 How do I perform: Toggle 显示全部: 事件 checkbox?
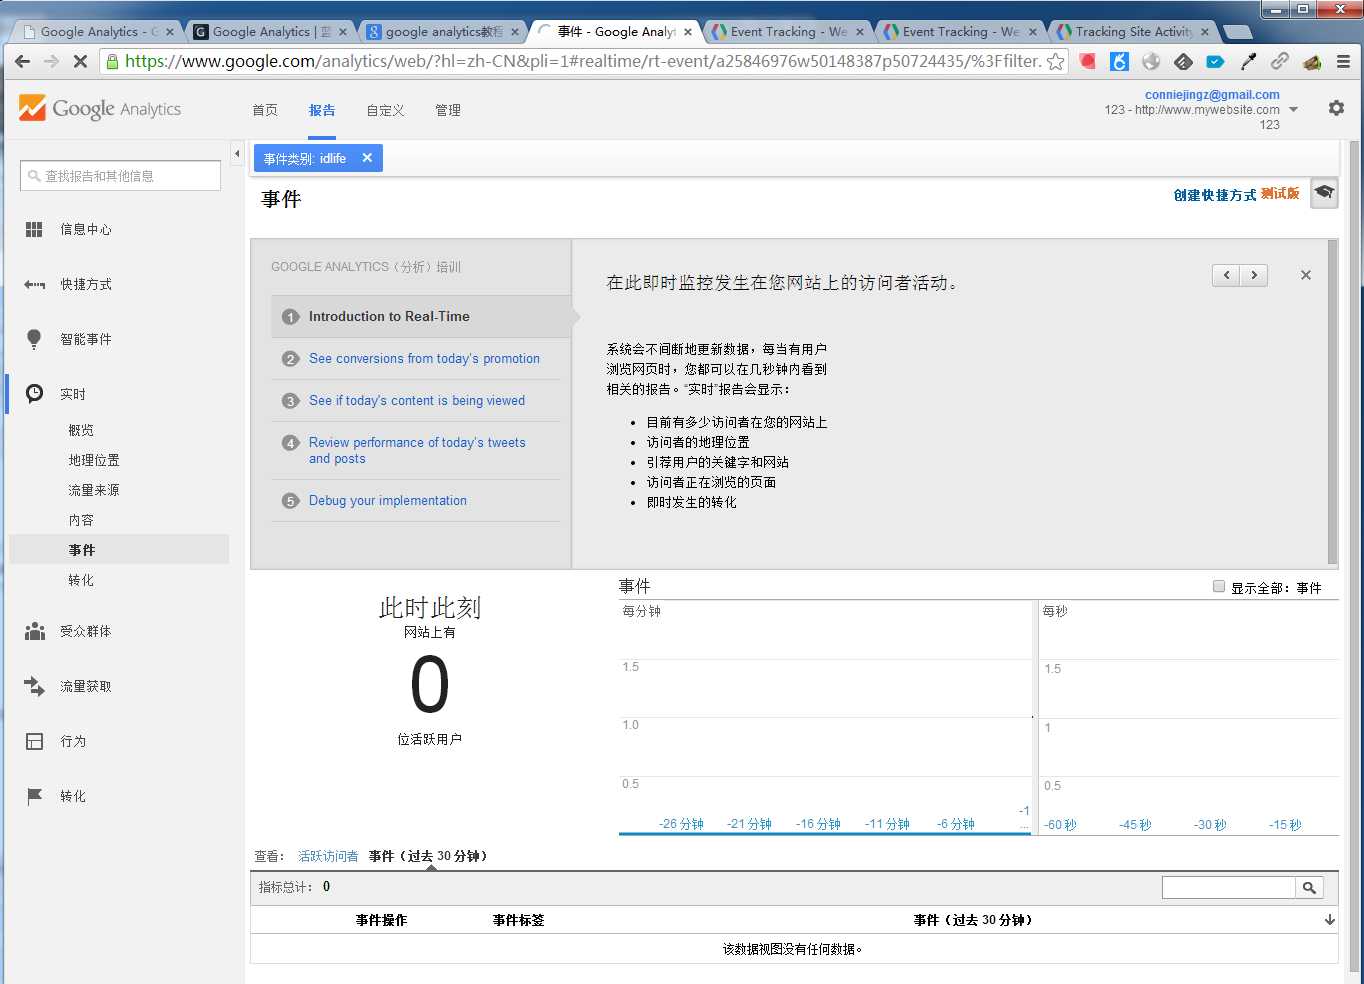[x=1219, y=587]
